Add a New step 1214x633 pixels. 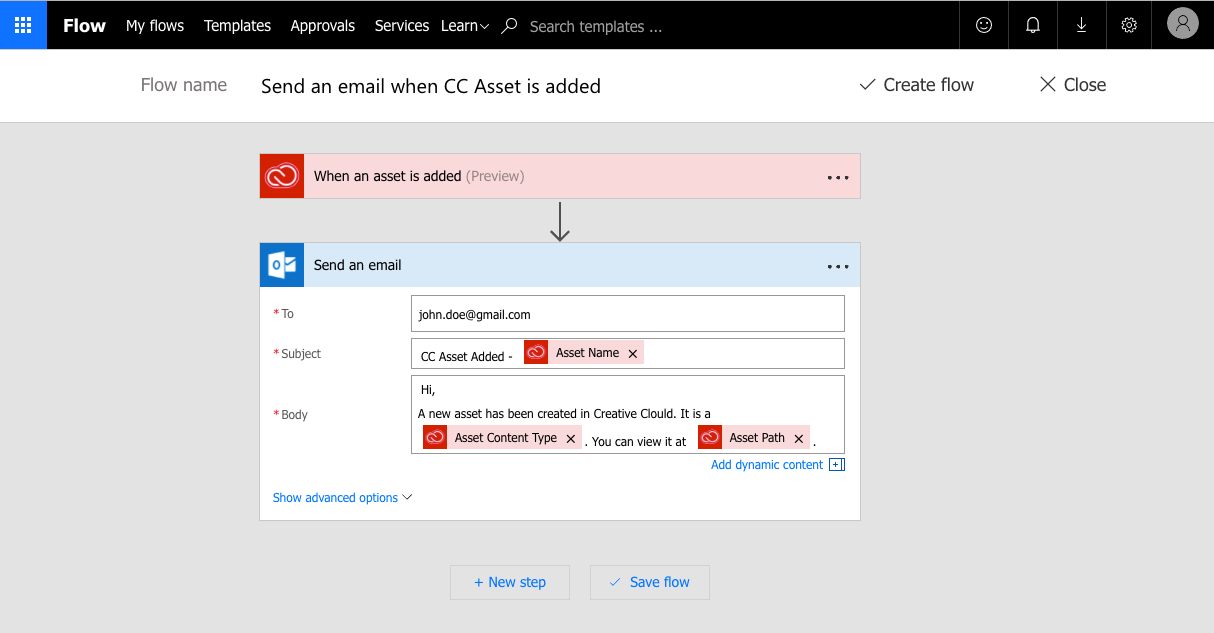tap(510, 582)
